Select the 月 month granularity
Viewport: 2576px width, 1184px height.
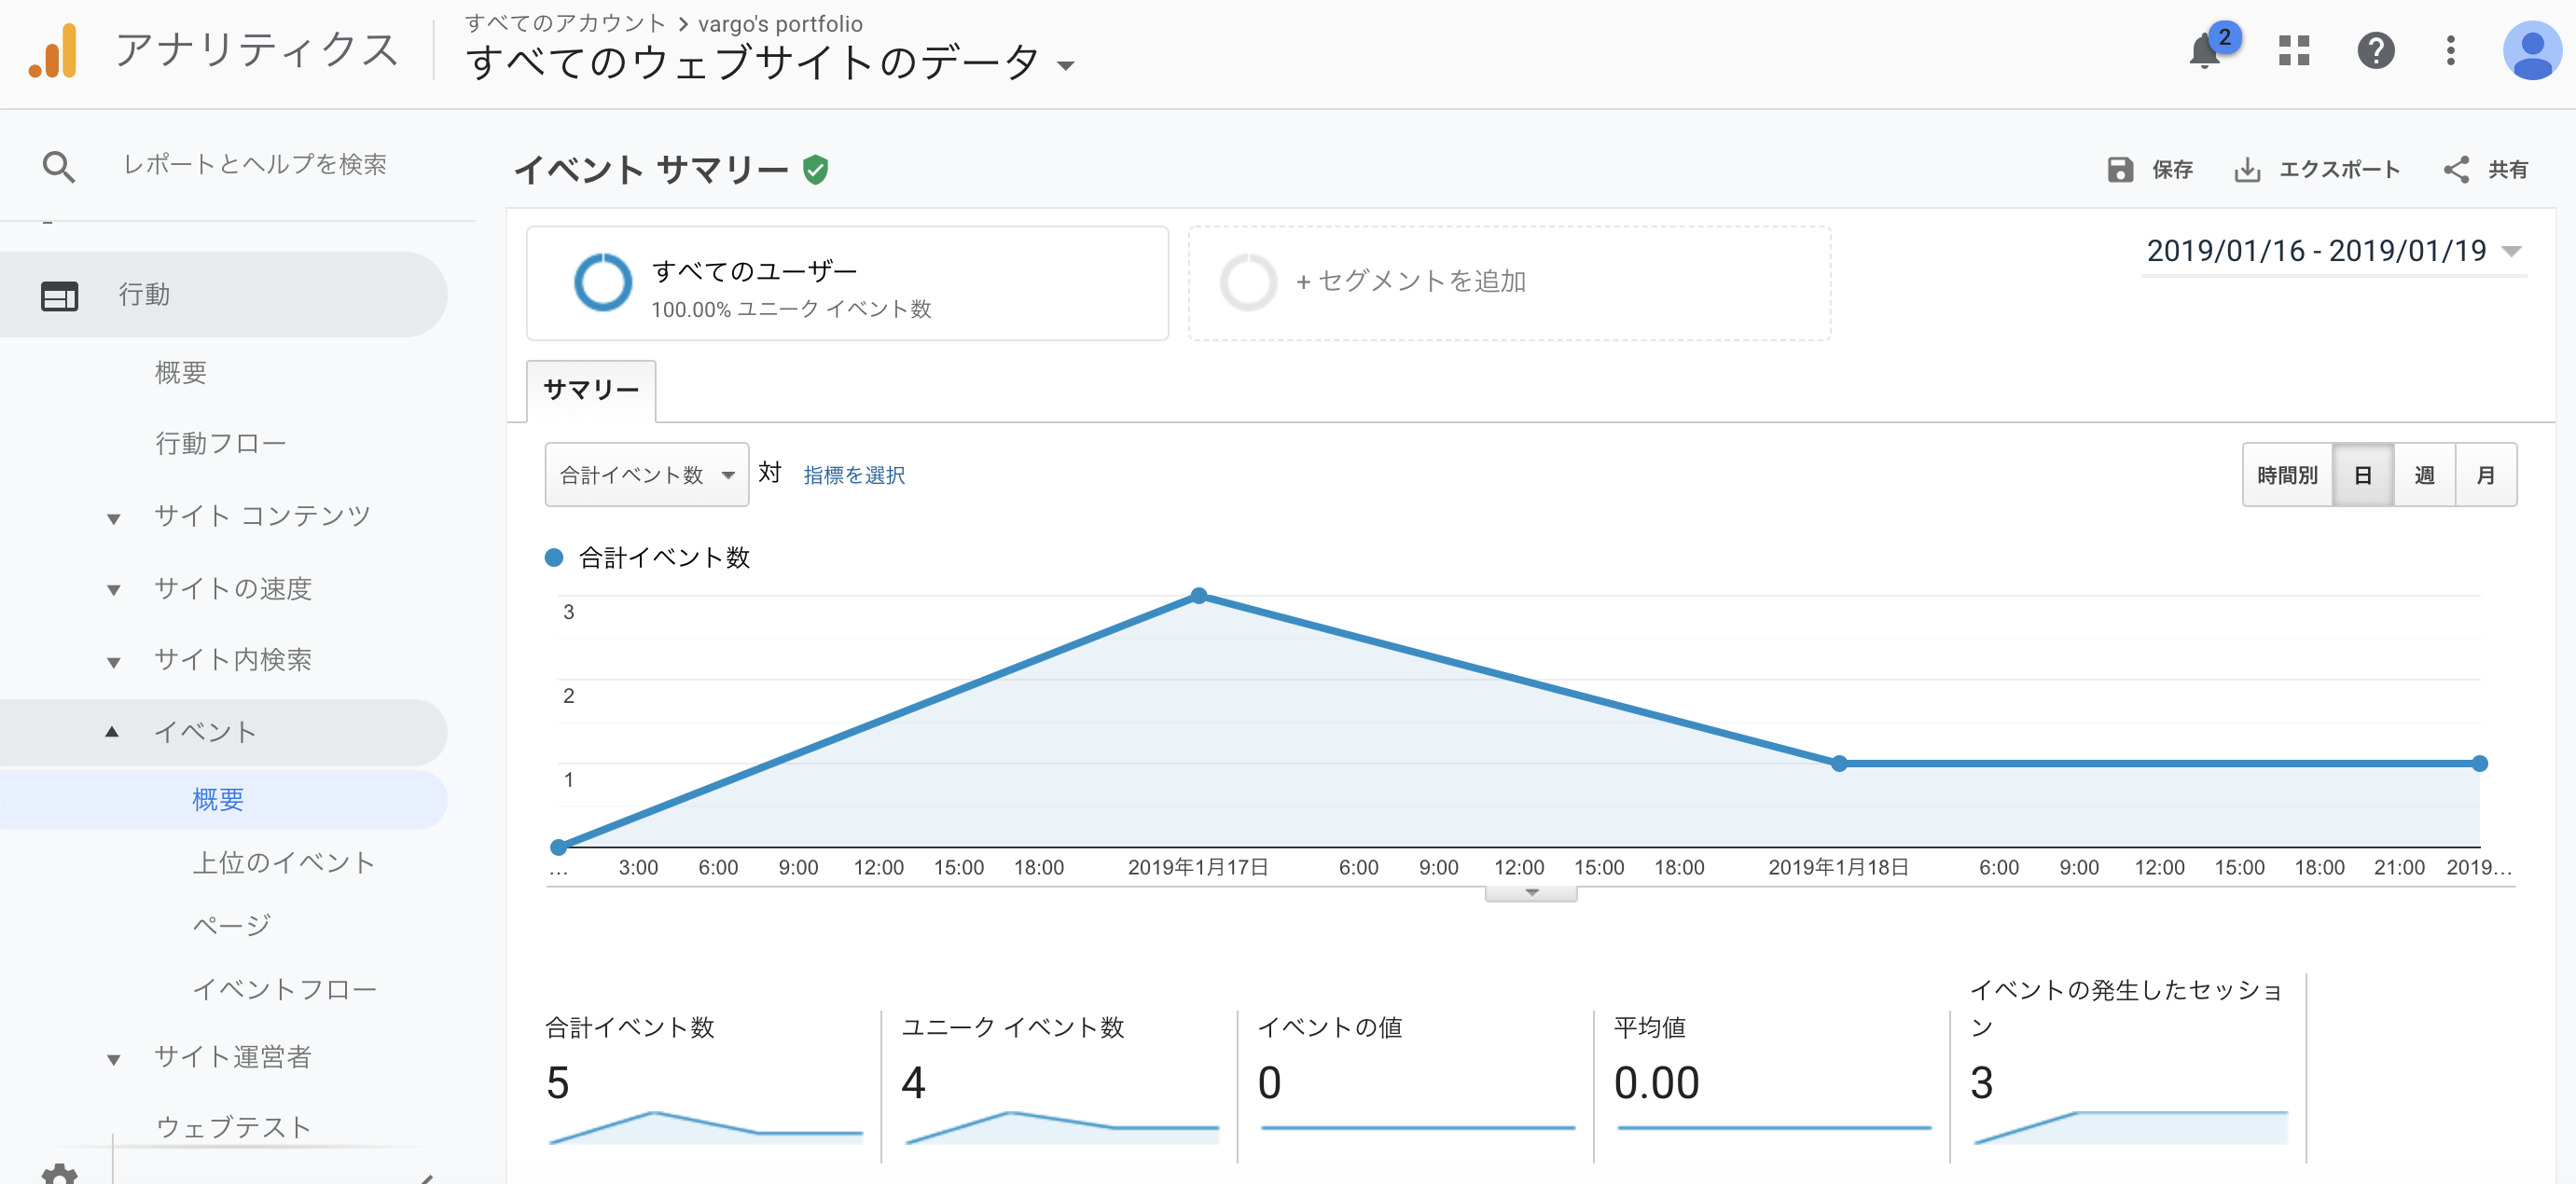[2486, 475]
